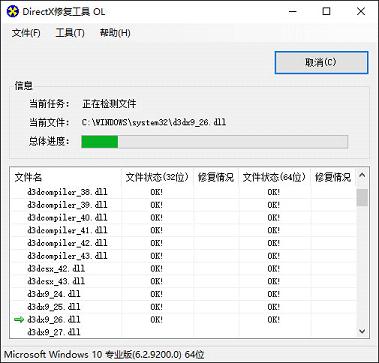Select the d3dcompiler_43.dll row

coord(183,256)
